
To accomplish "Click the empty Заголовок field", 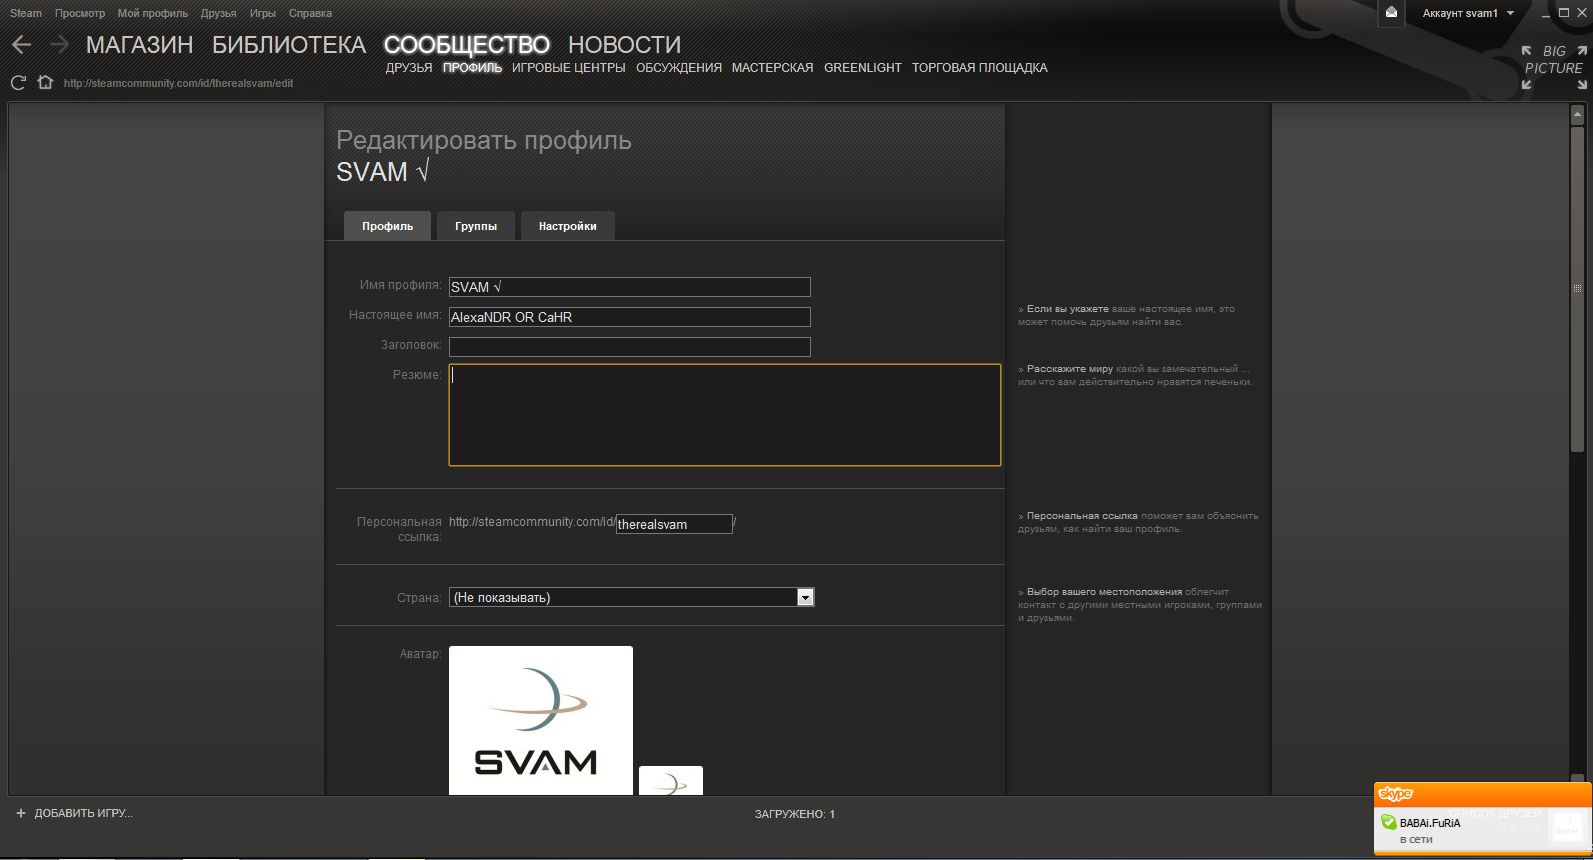I will tap(630, 347).
